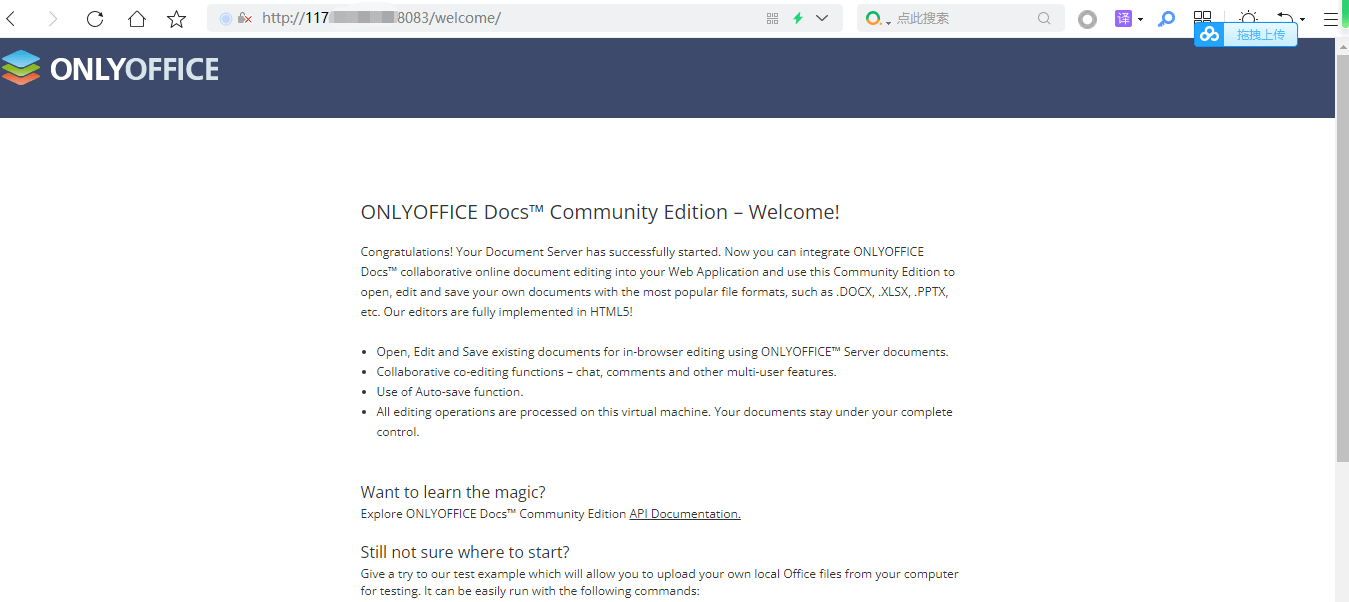The image size is (1349, 602).
Task: Click the "Congratulations! Your Document Server" paragraph
Action: point(658,282)
